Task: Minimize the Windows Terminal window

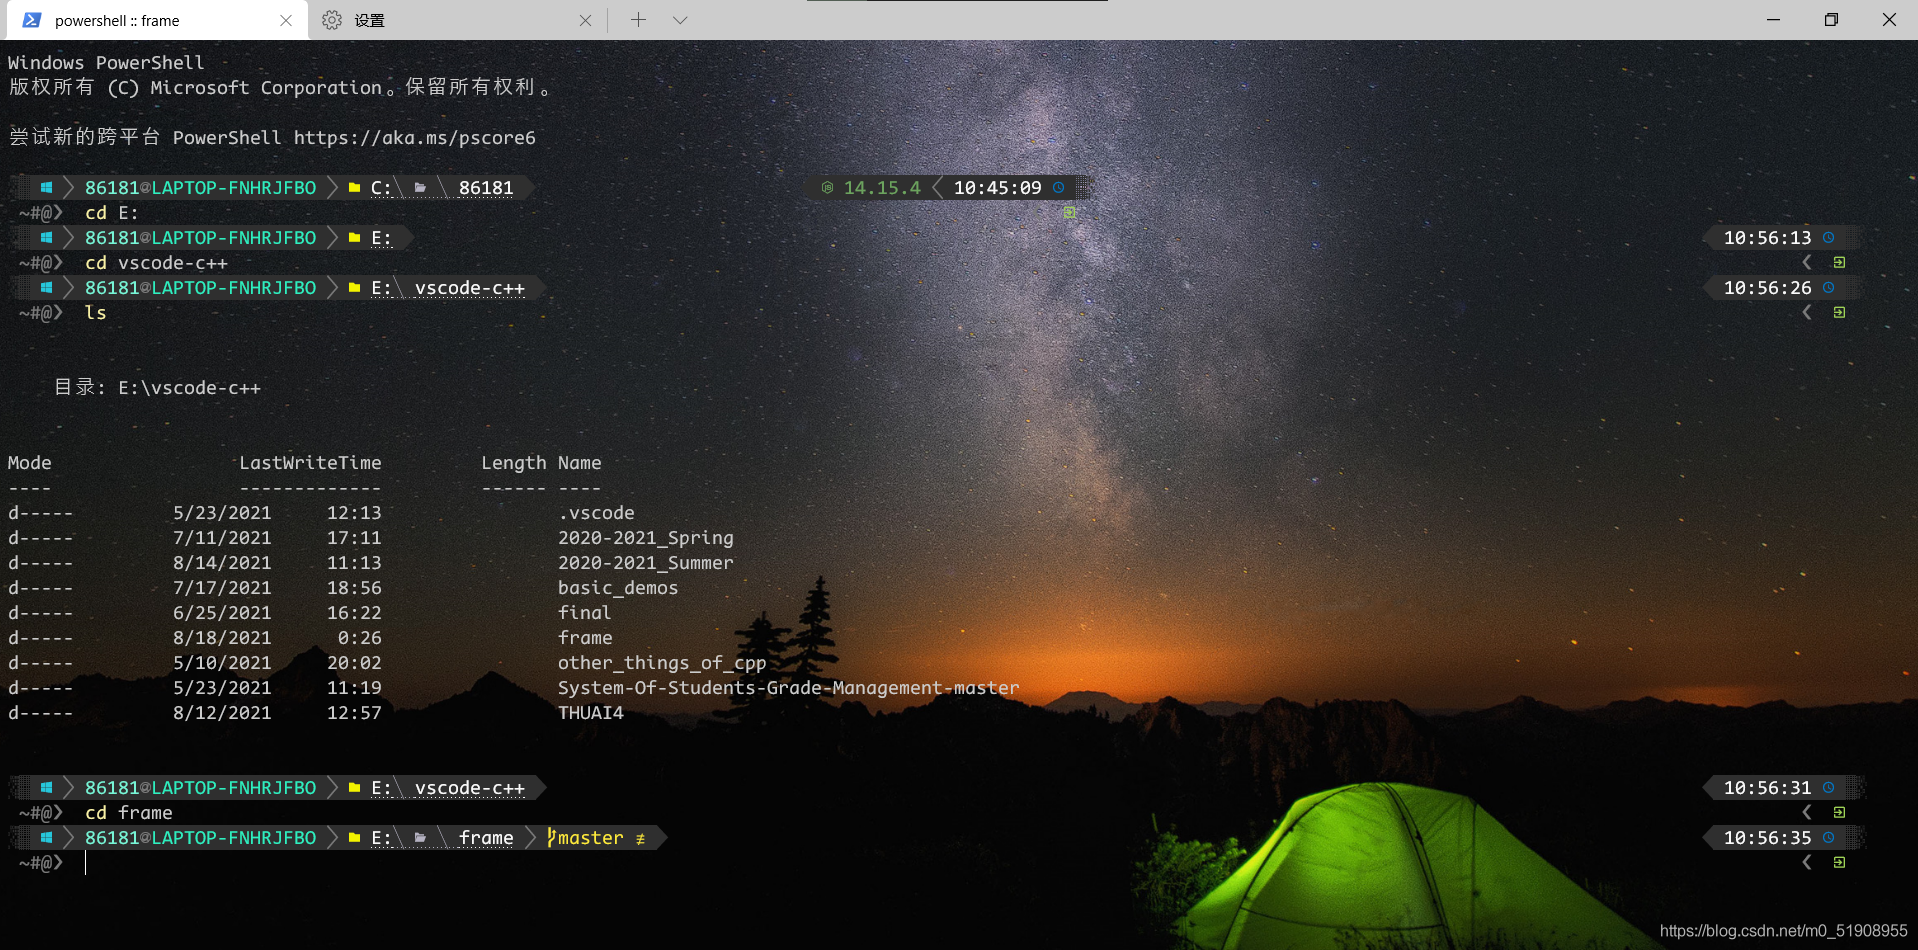Action: 1773,20
